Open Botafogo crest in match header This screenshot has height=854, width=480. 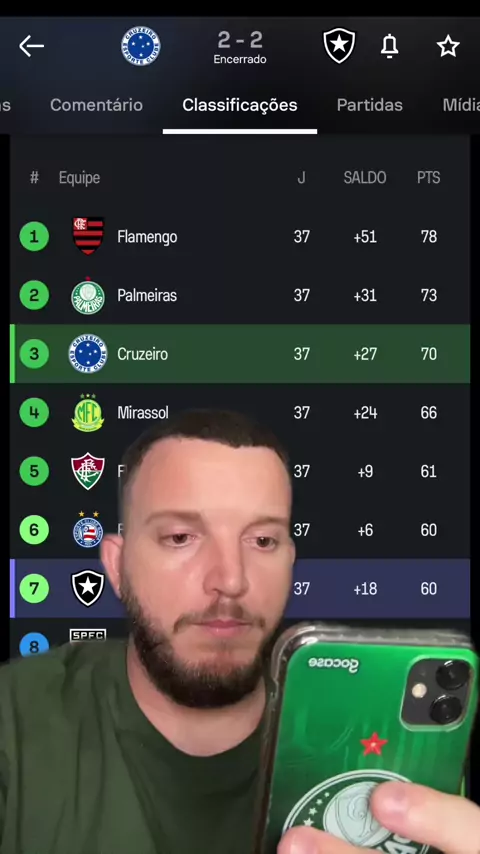click(339, 46)
